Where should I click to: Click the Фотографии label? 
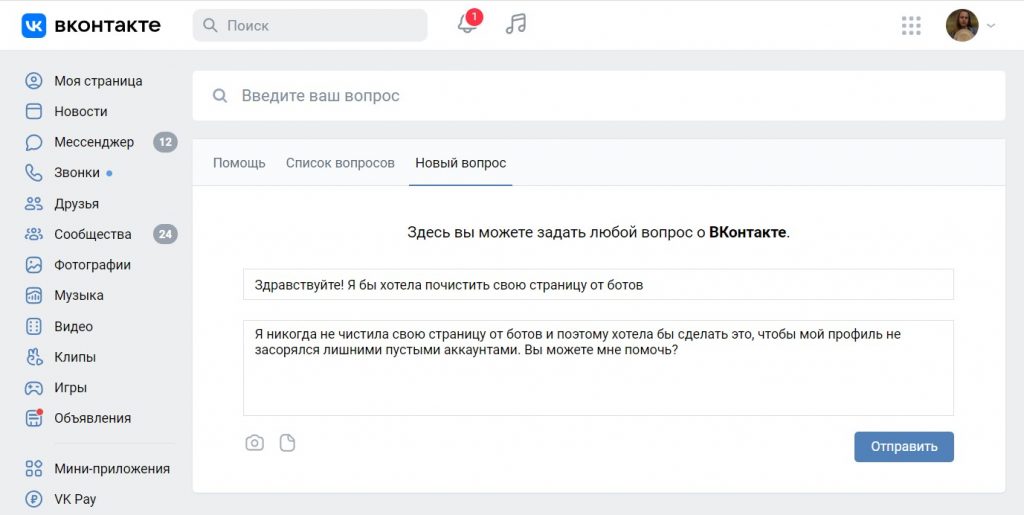coord(92,265)
